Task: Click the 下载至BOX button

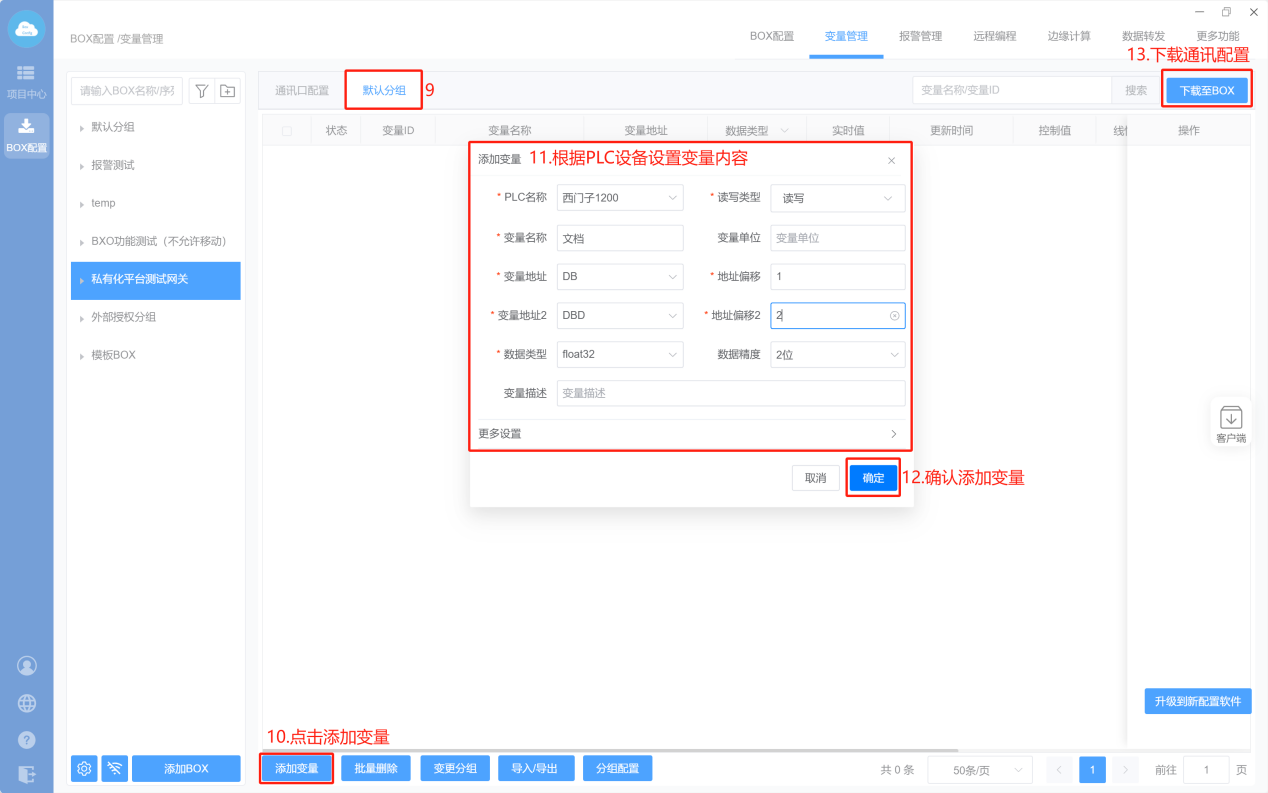Action: [1206, 91]
